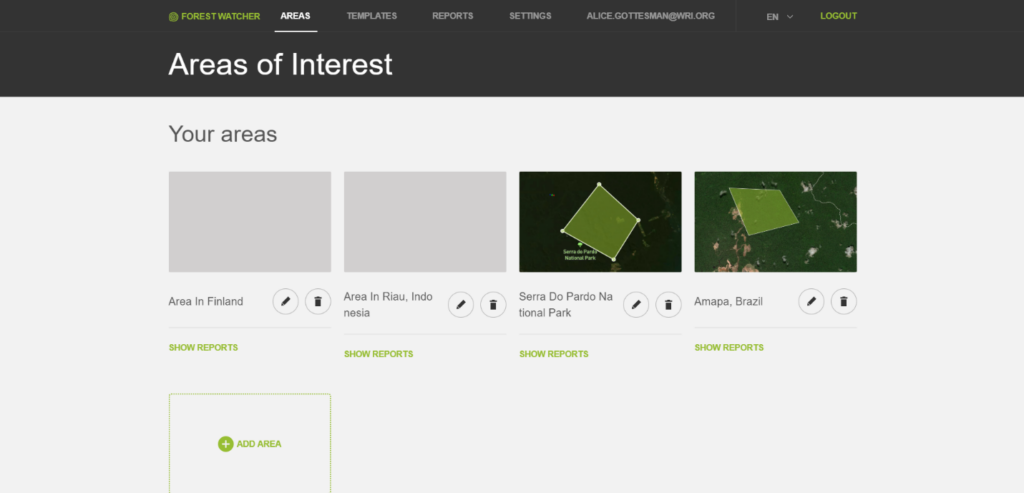Go to the Areas tab

tap(295, 16)
